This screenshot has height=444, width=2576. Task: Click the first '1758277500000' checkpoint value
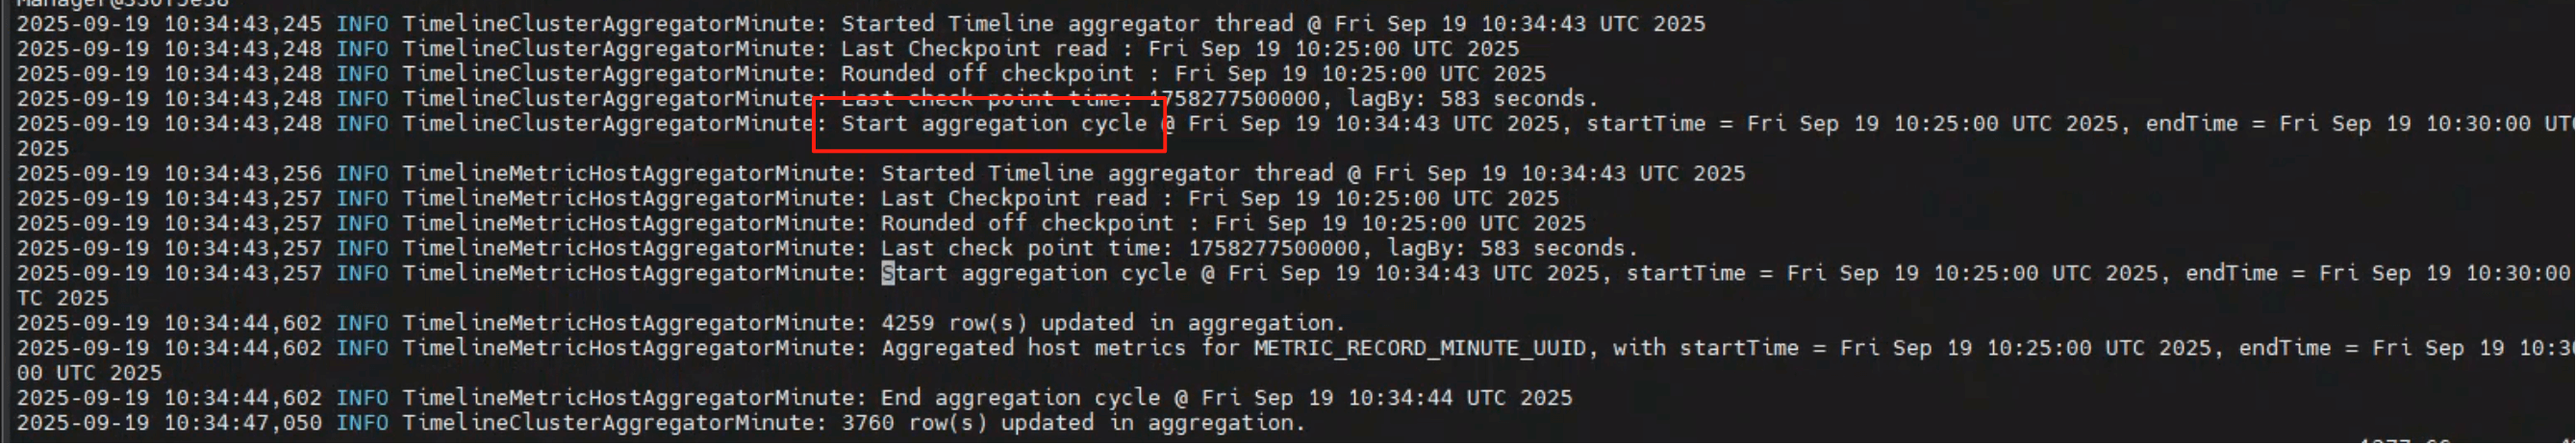tap(1234, 99)
